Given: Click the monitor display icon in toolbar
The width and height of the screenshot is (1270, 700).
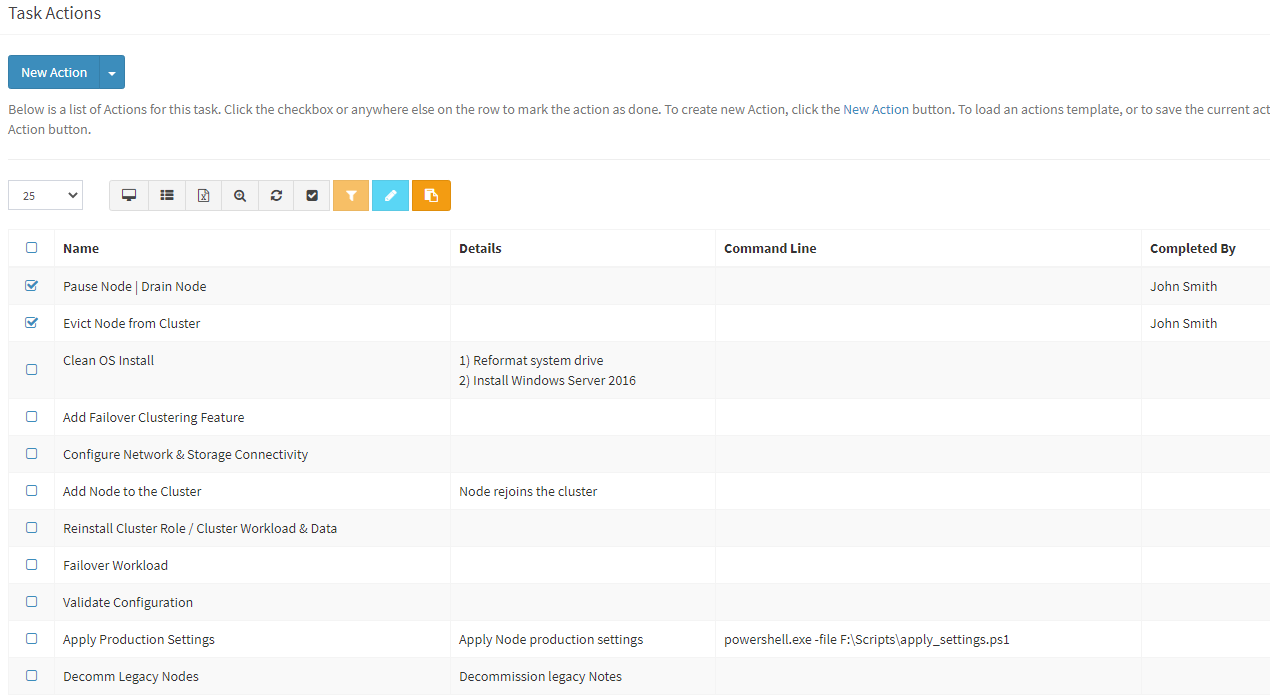Looking at the screenshot, I should 129,196.
